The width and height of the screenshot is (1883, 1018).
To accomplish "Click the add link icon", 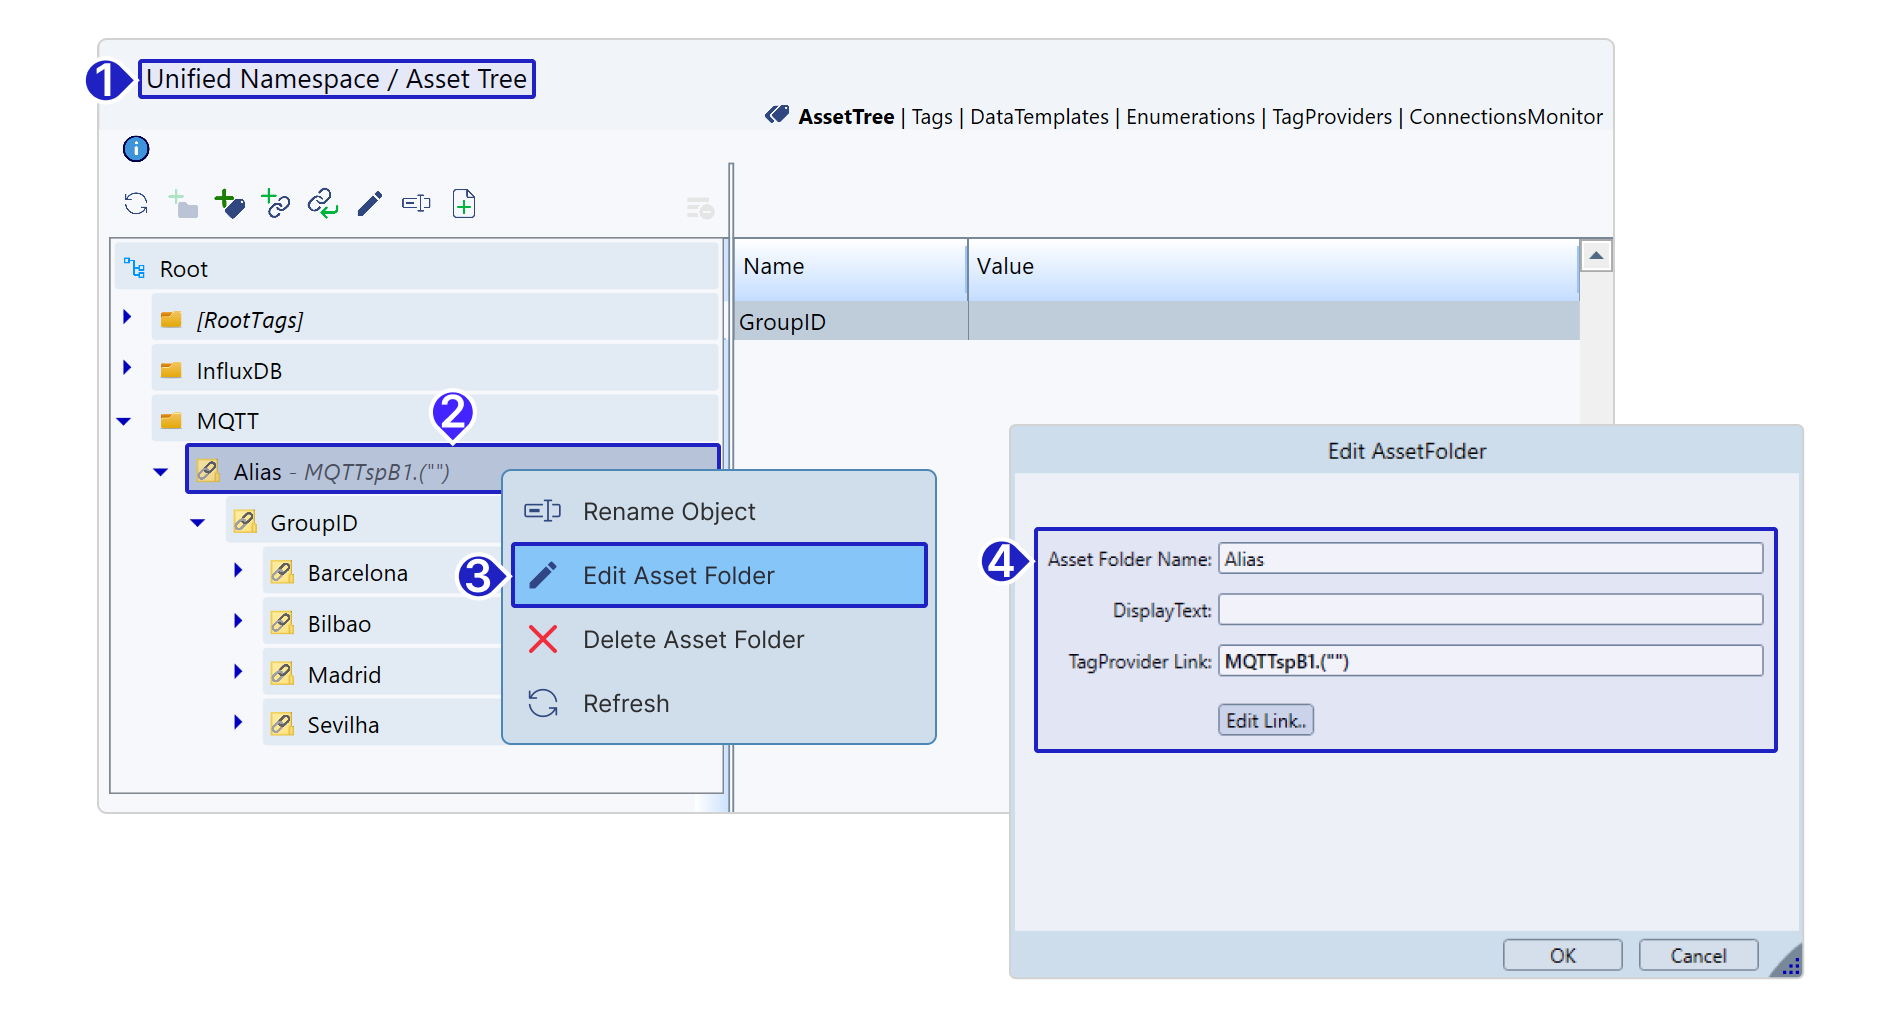I will (x=275, y=204).
